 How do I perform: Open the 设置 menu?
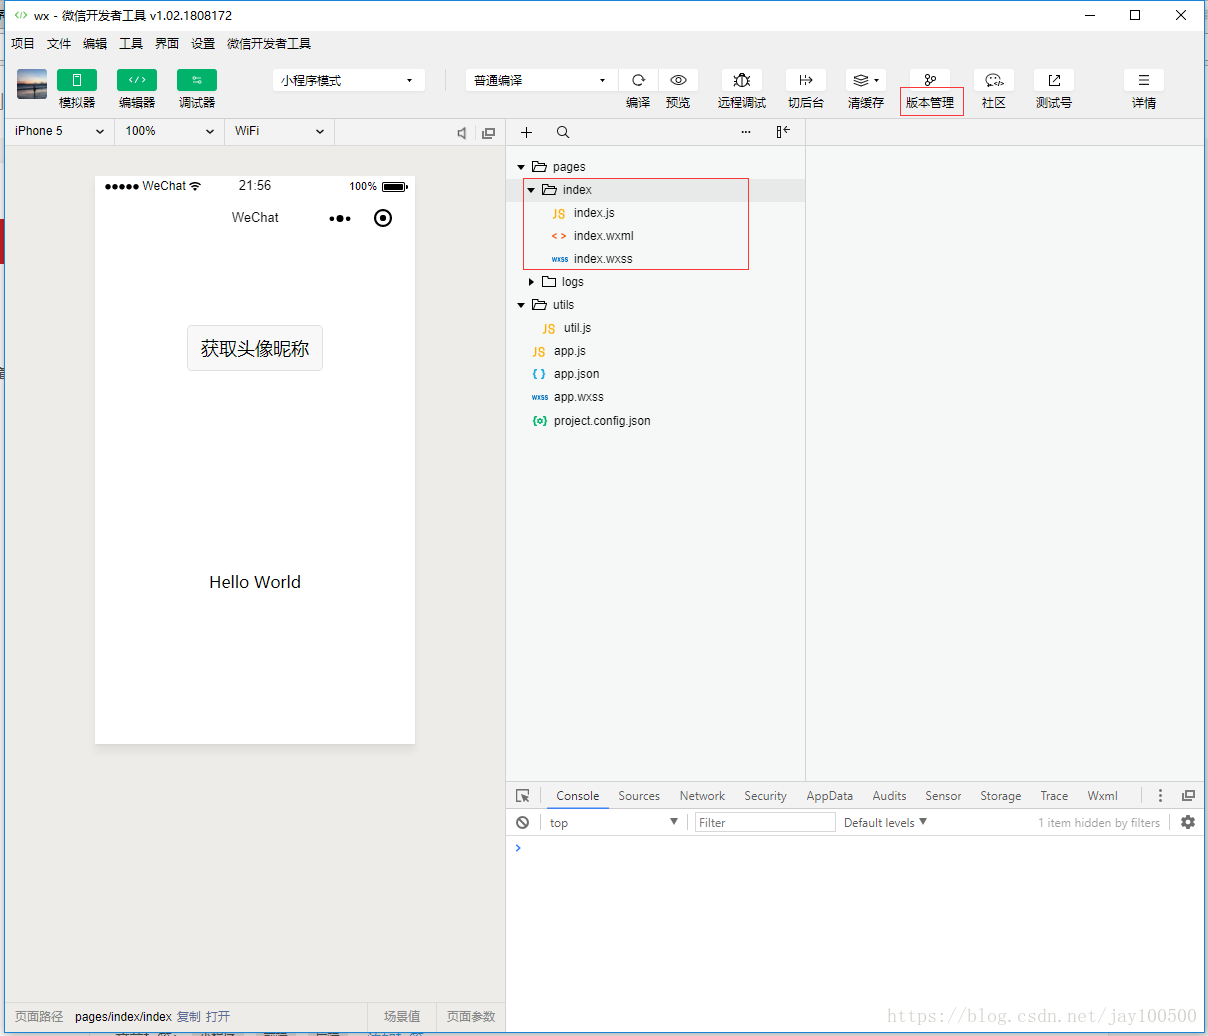(203, 44)
